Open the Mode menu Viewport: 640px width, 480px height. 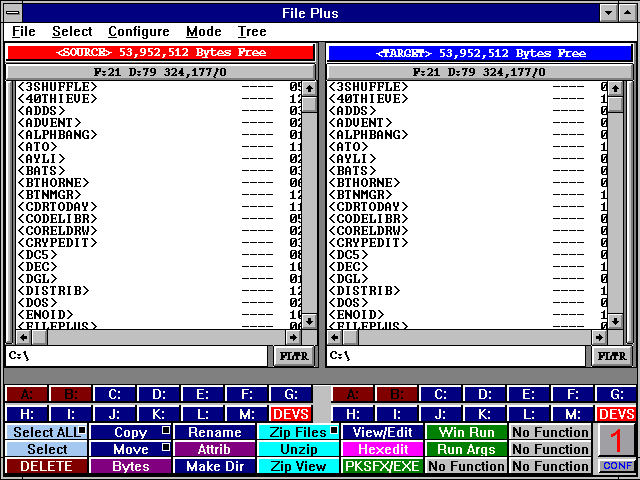click(x=204, y=32)
